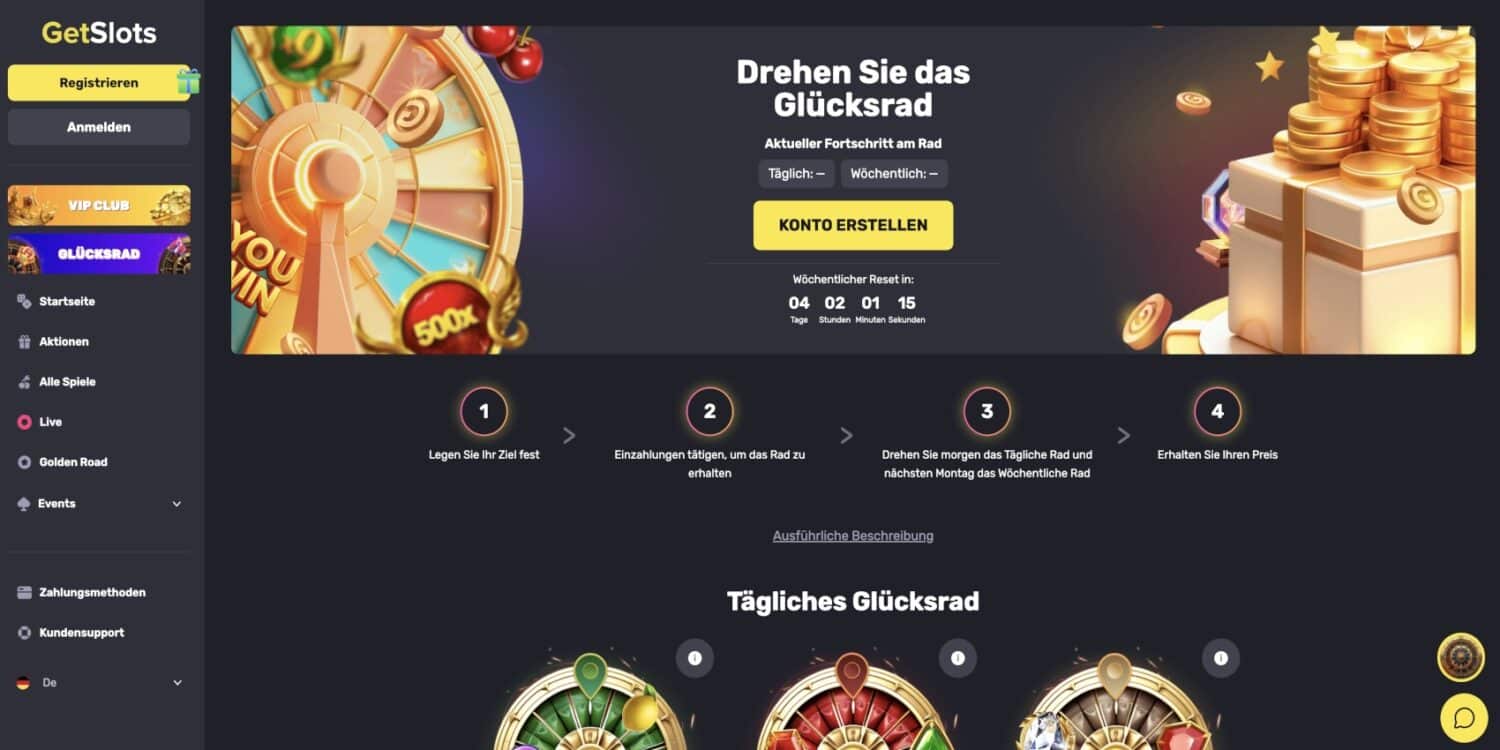Open info icon for the green wheel
The height and width of the screenshot is (750, 1500).
(695, 658)
